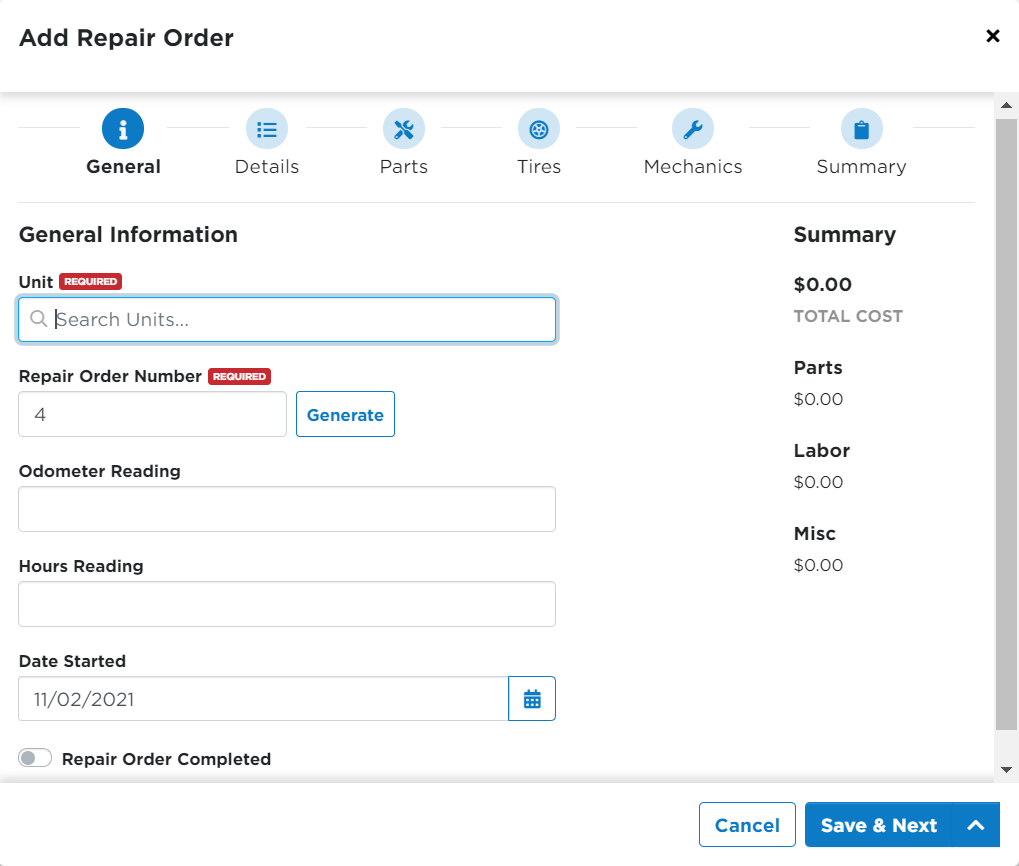1019x866 pixels.
Task: Open Mechanics step wrench icon
Action: pos(693,129)
